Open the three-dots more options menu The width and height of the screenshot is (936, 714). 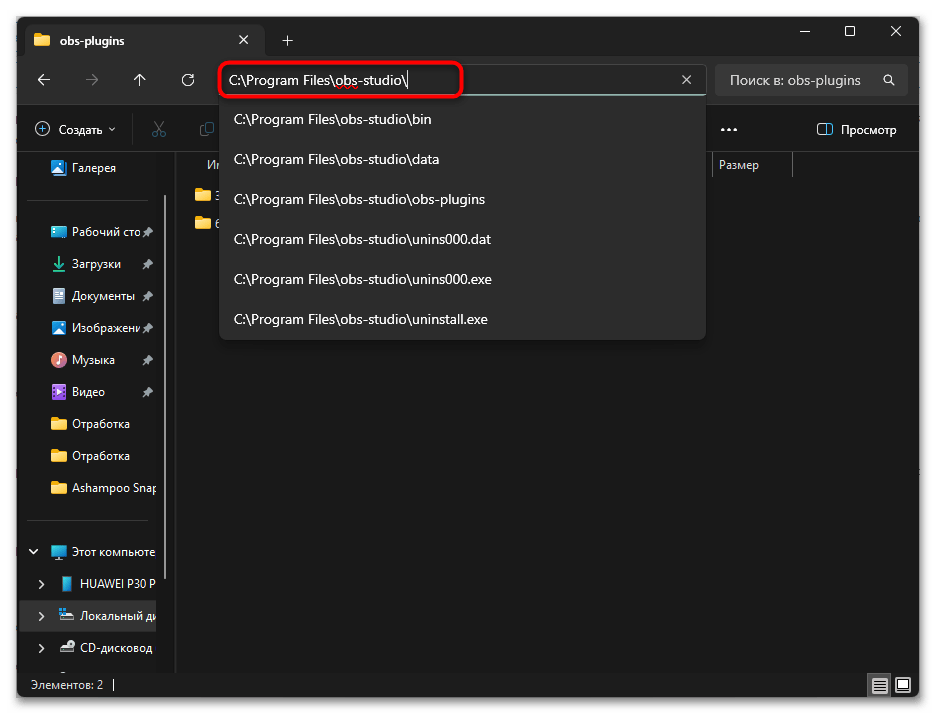728,130
